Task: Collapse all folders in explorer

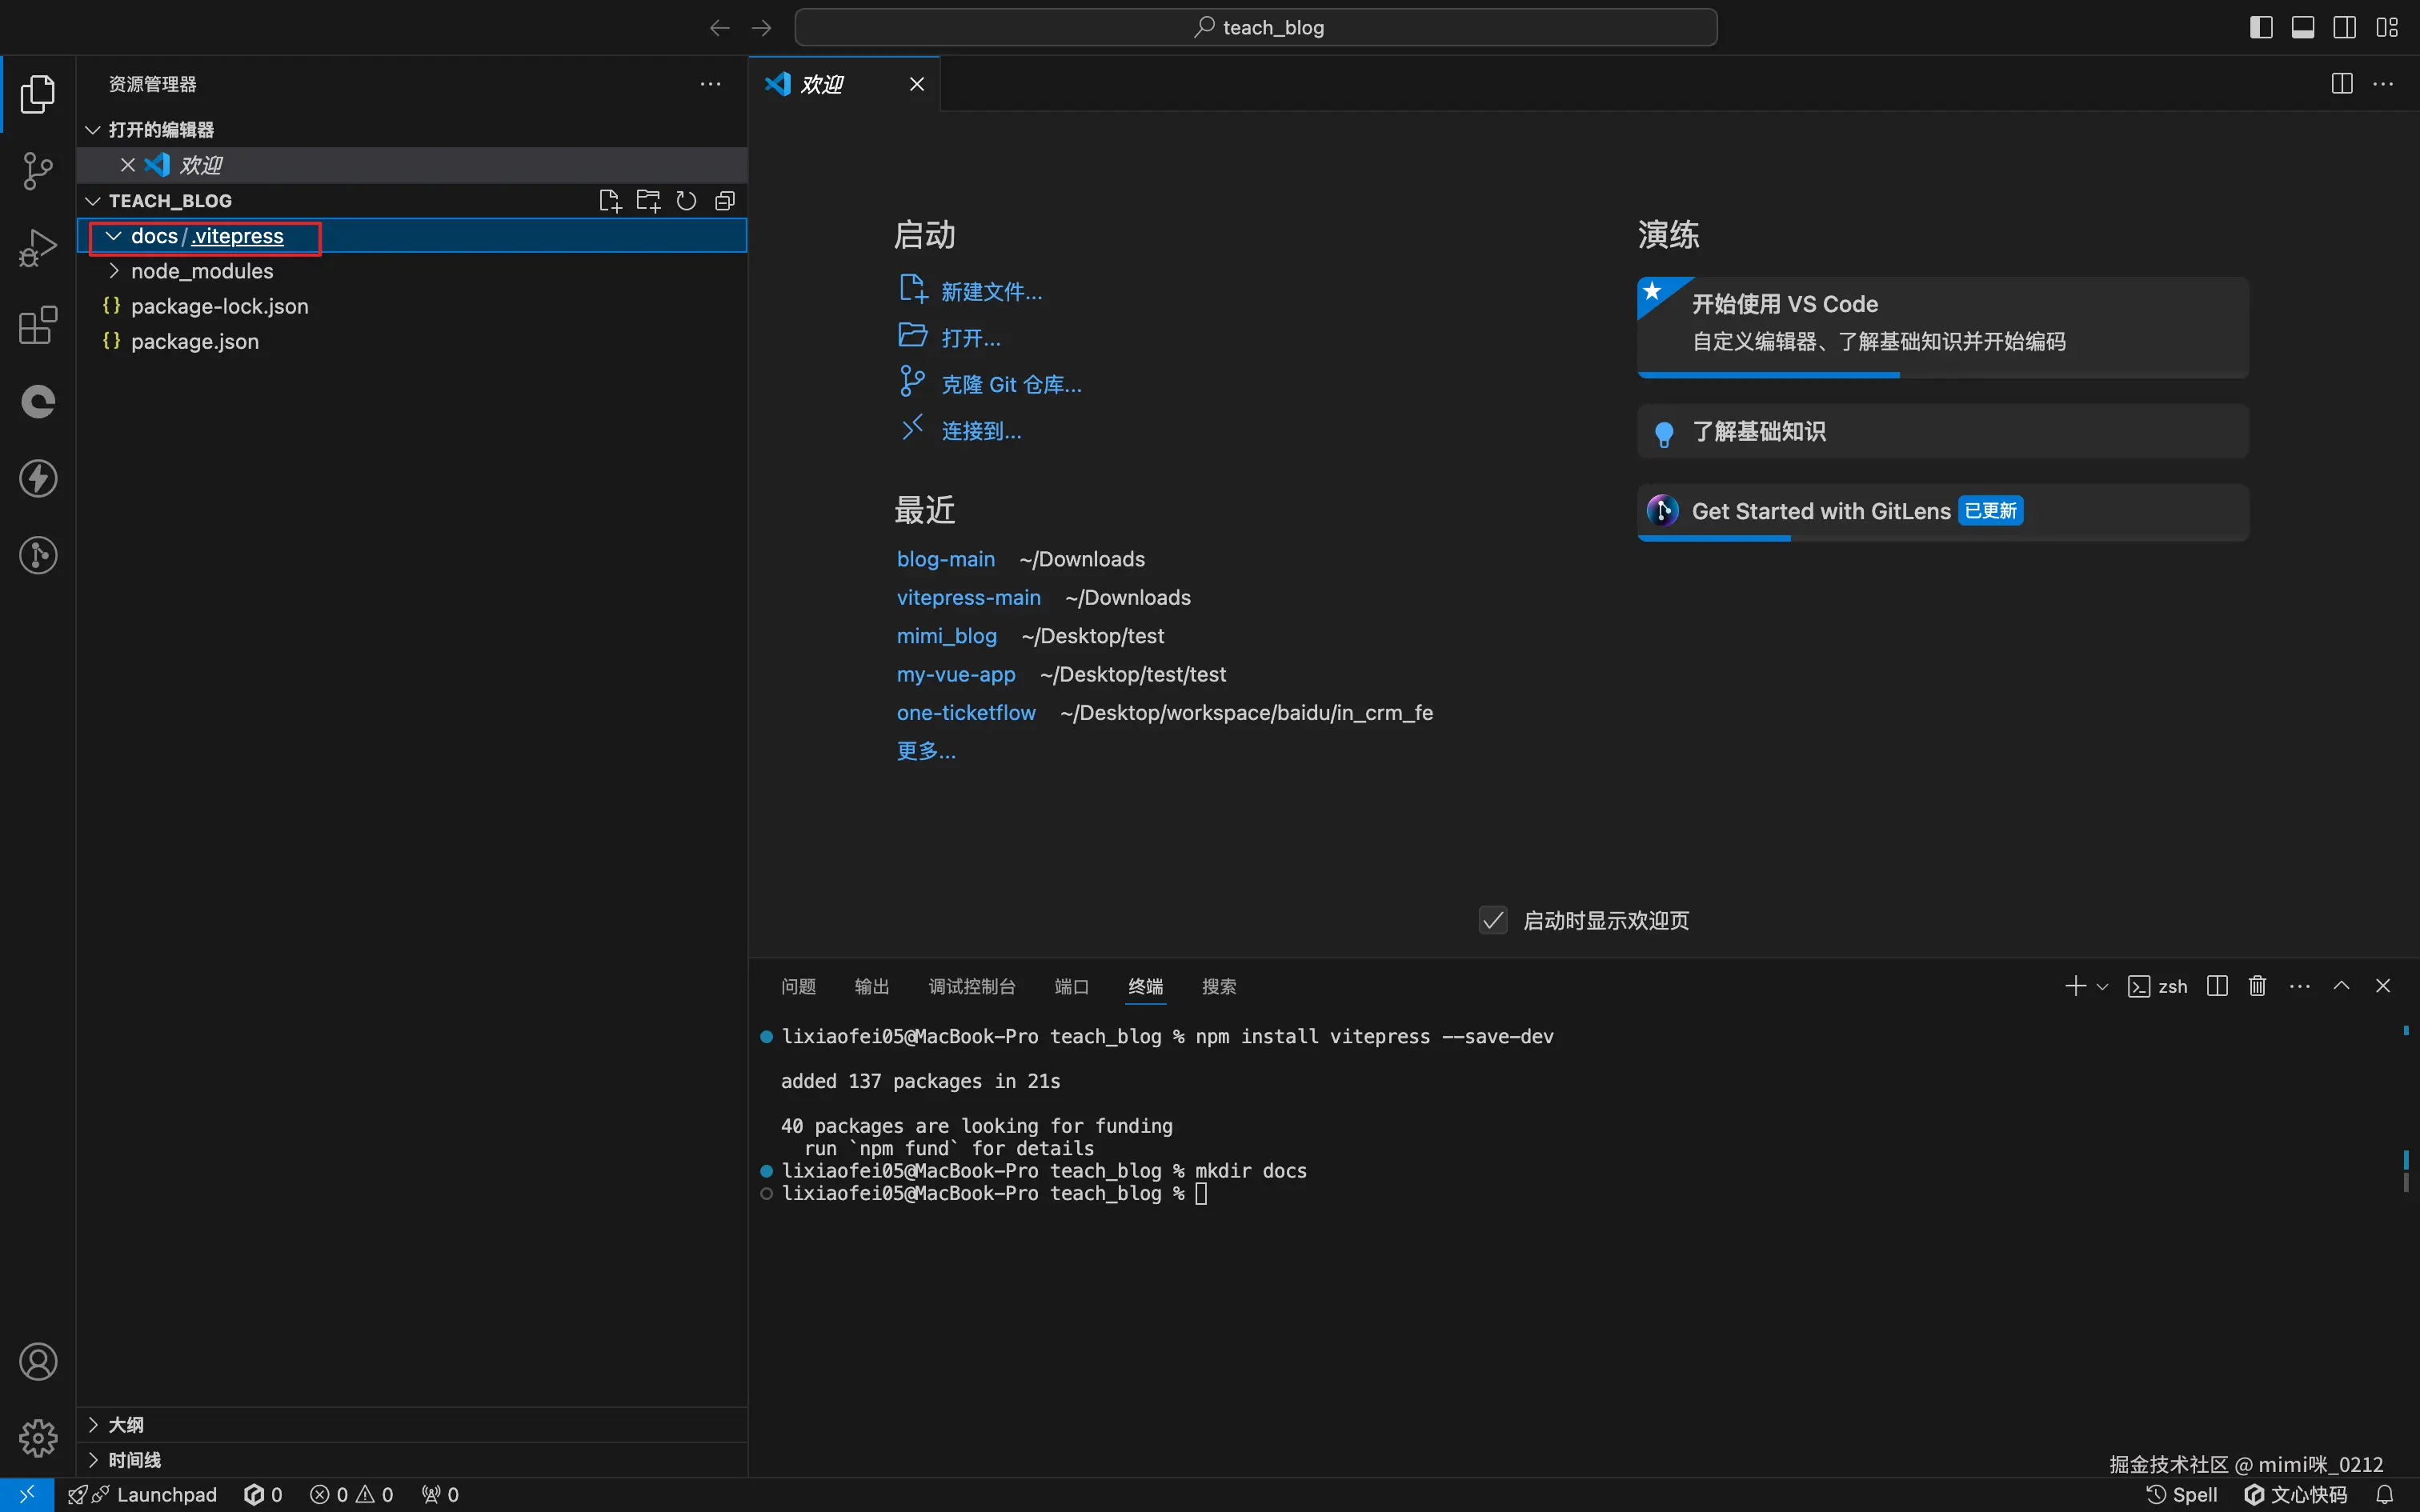Action: (x=725, y=201)
